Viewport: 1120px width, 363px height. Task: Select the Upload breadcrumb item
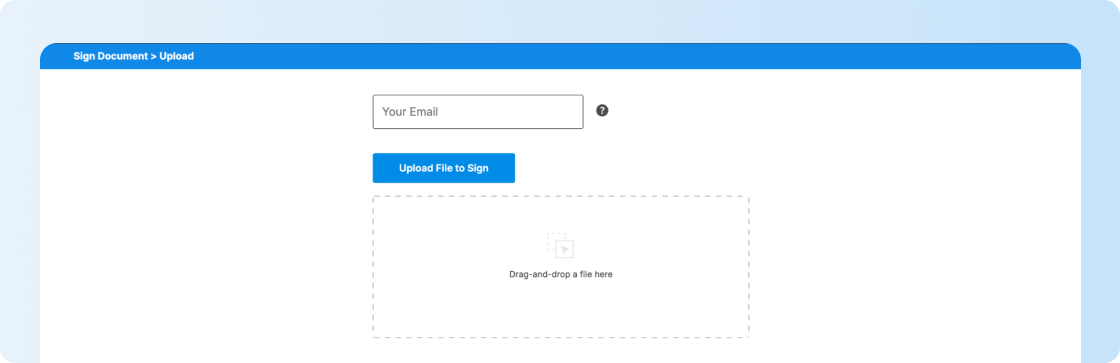[x=176, y=56]
